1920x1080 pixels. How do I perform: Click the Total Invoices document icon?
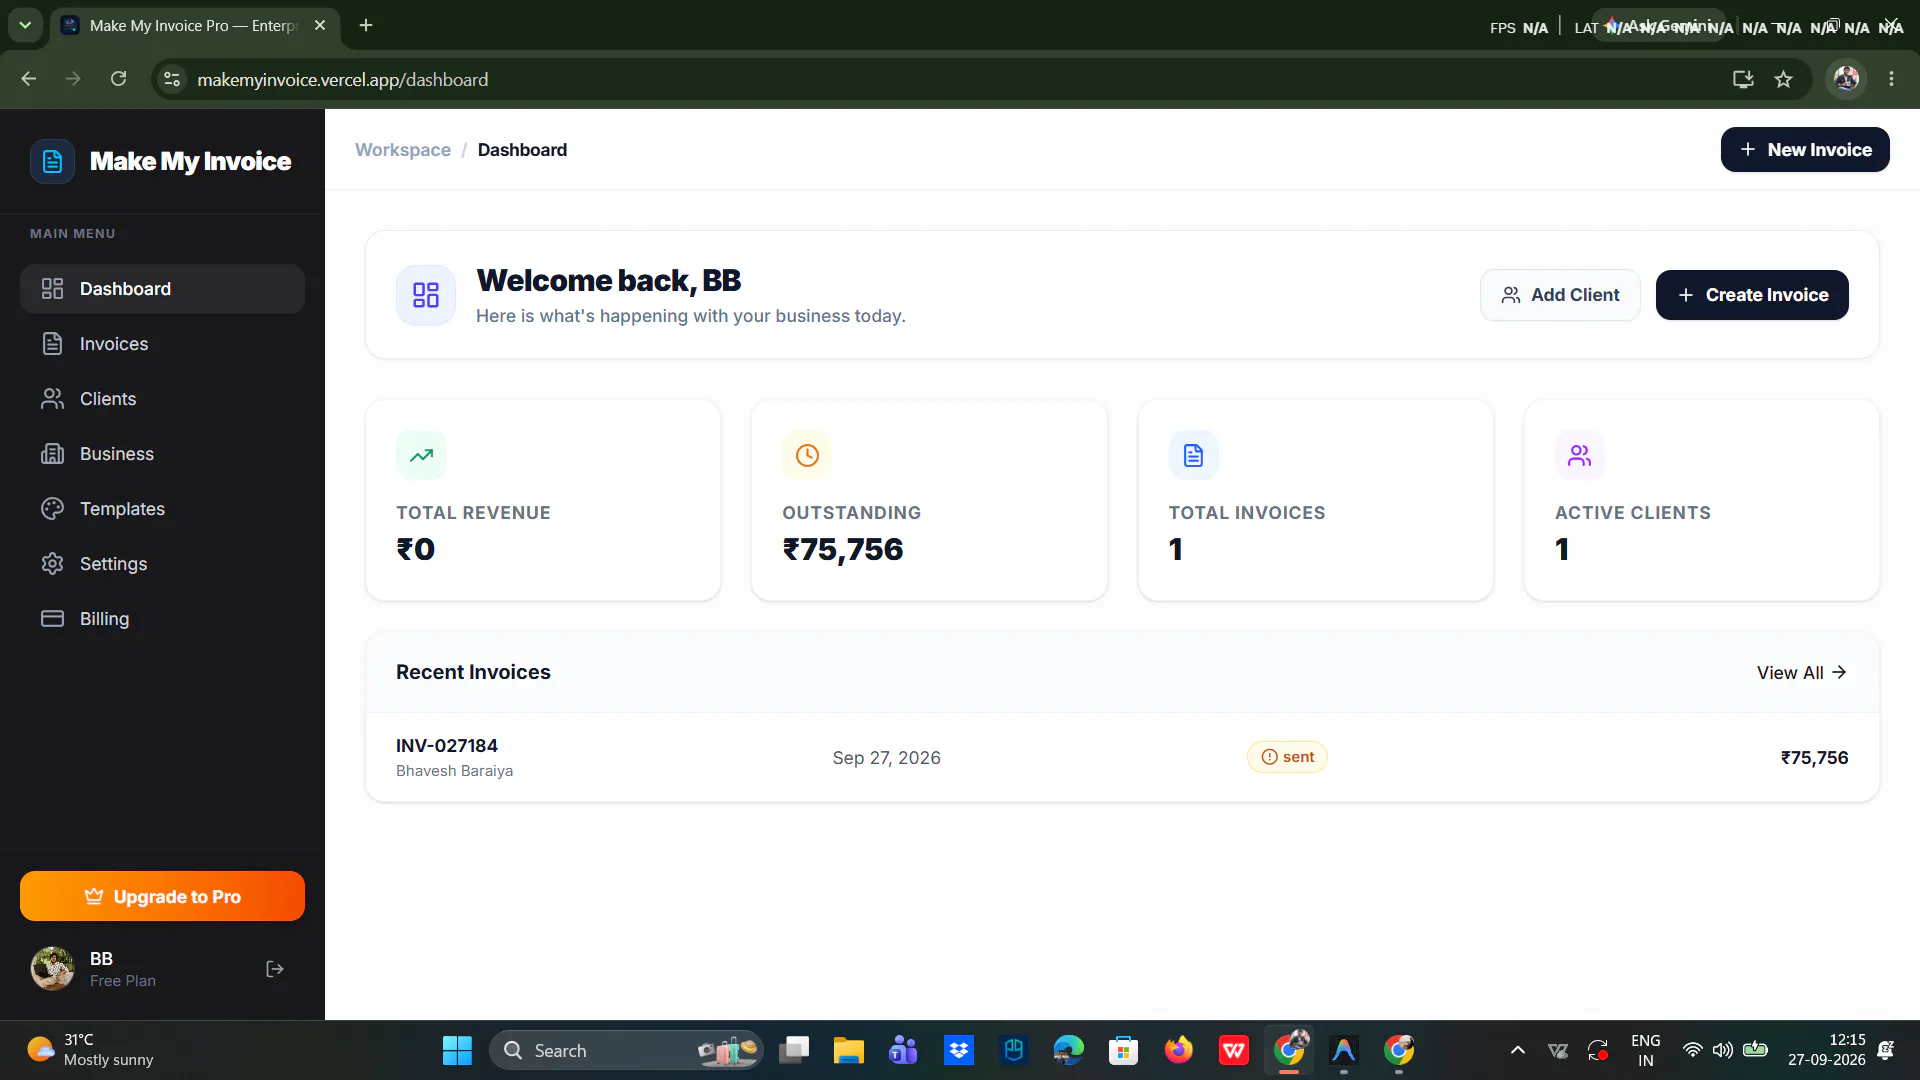click(x=1193, y=456)
